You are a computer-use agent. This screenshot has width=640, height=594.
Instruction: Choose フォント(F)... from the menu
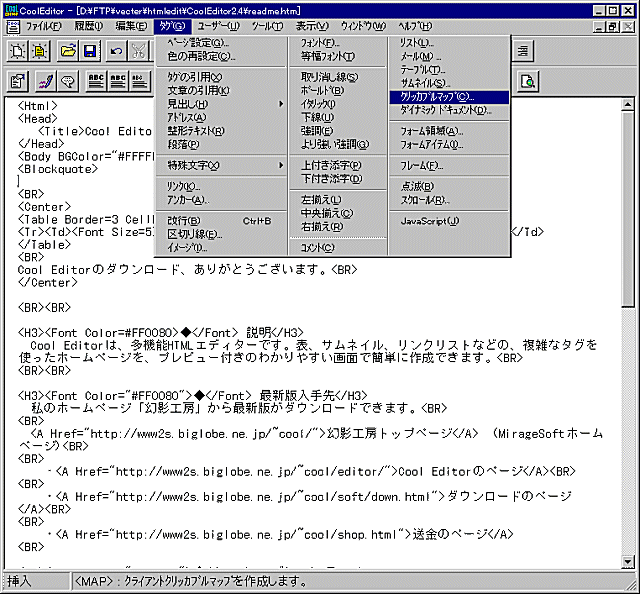(x=338, y=43)
